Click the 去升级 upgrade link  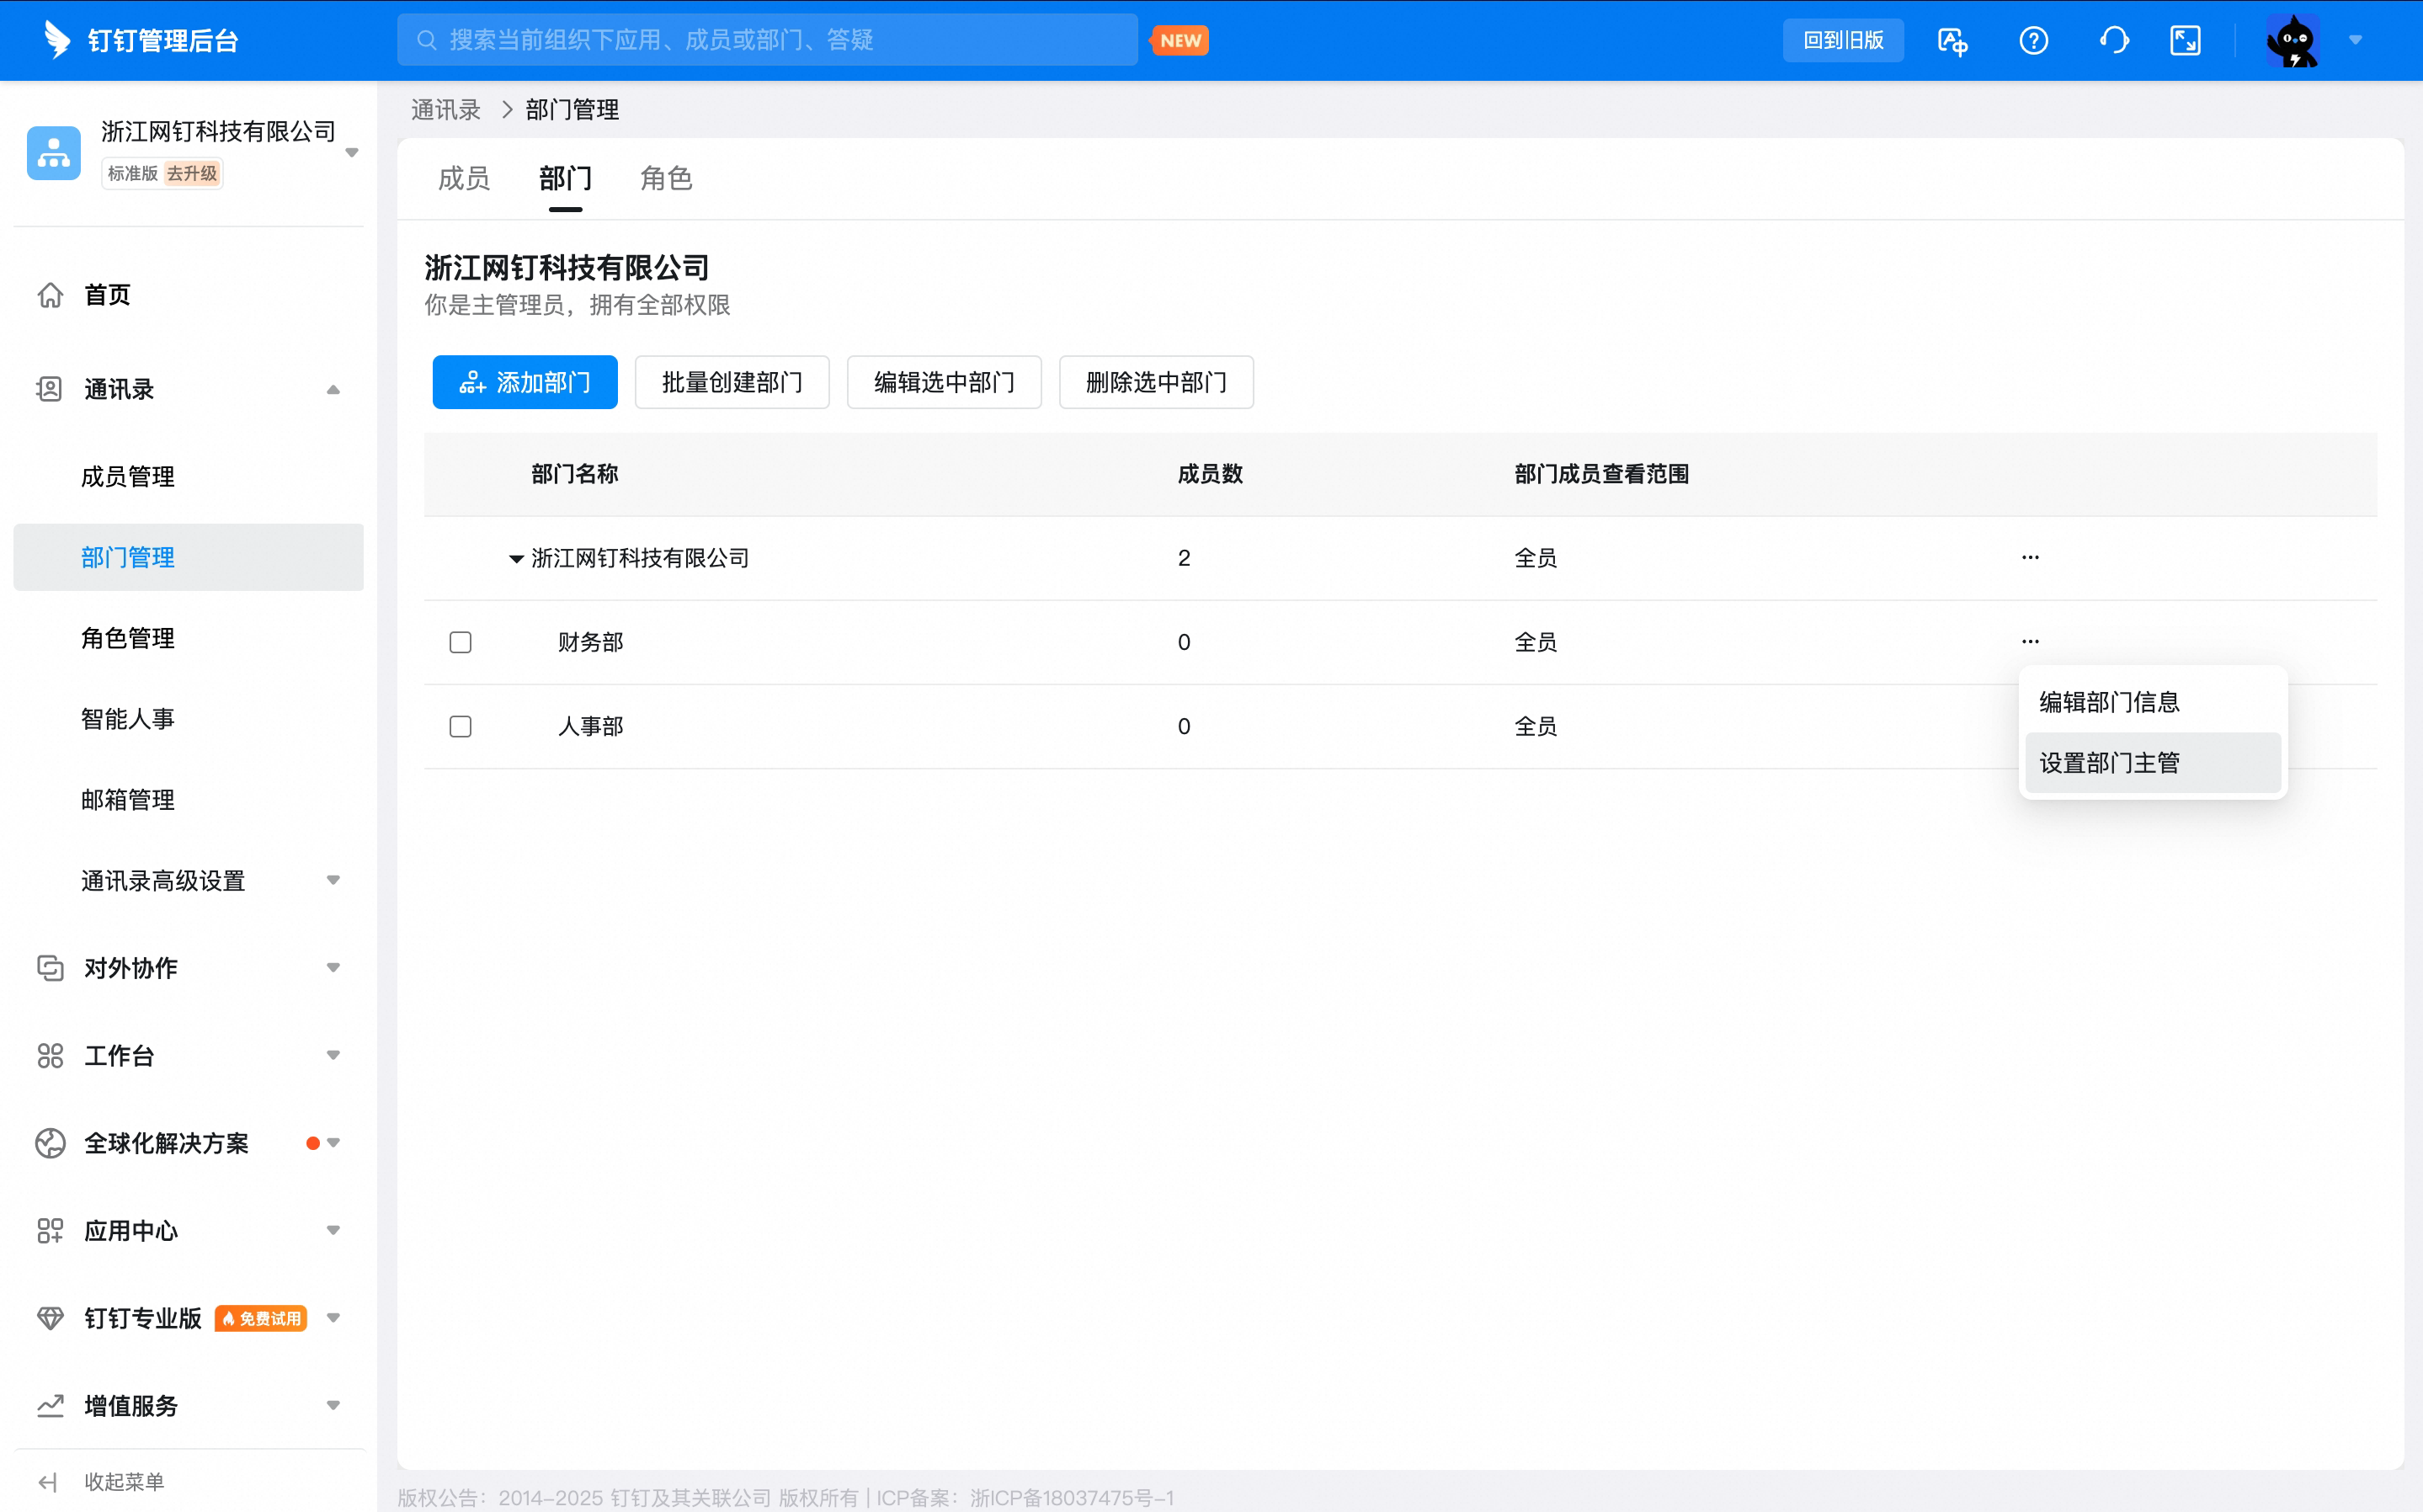click(192, 174)
